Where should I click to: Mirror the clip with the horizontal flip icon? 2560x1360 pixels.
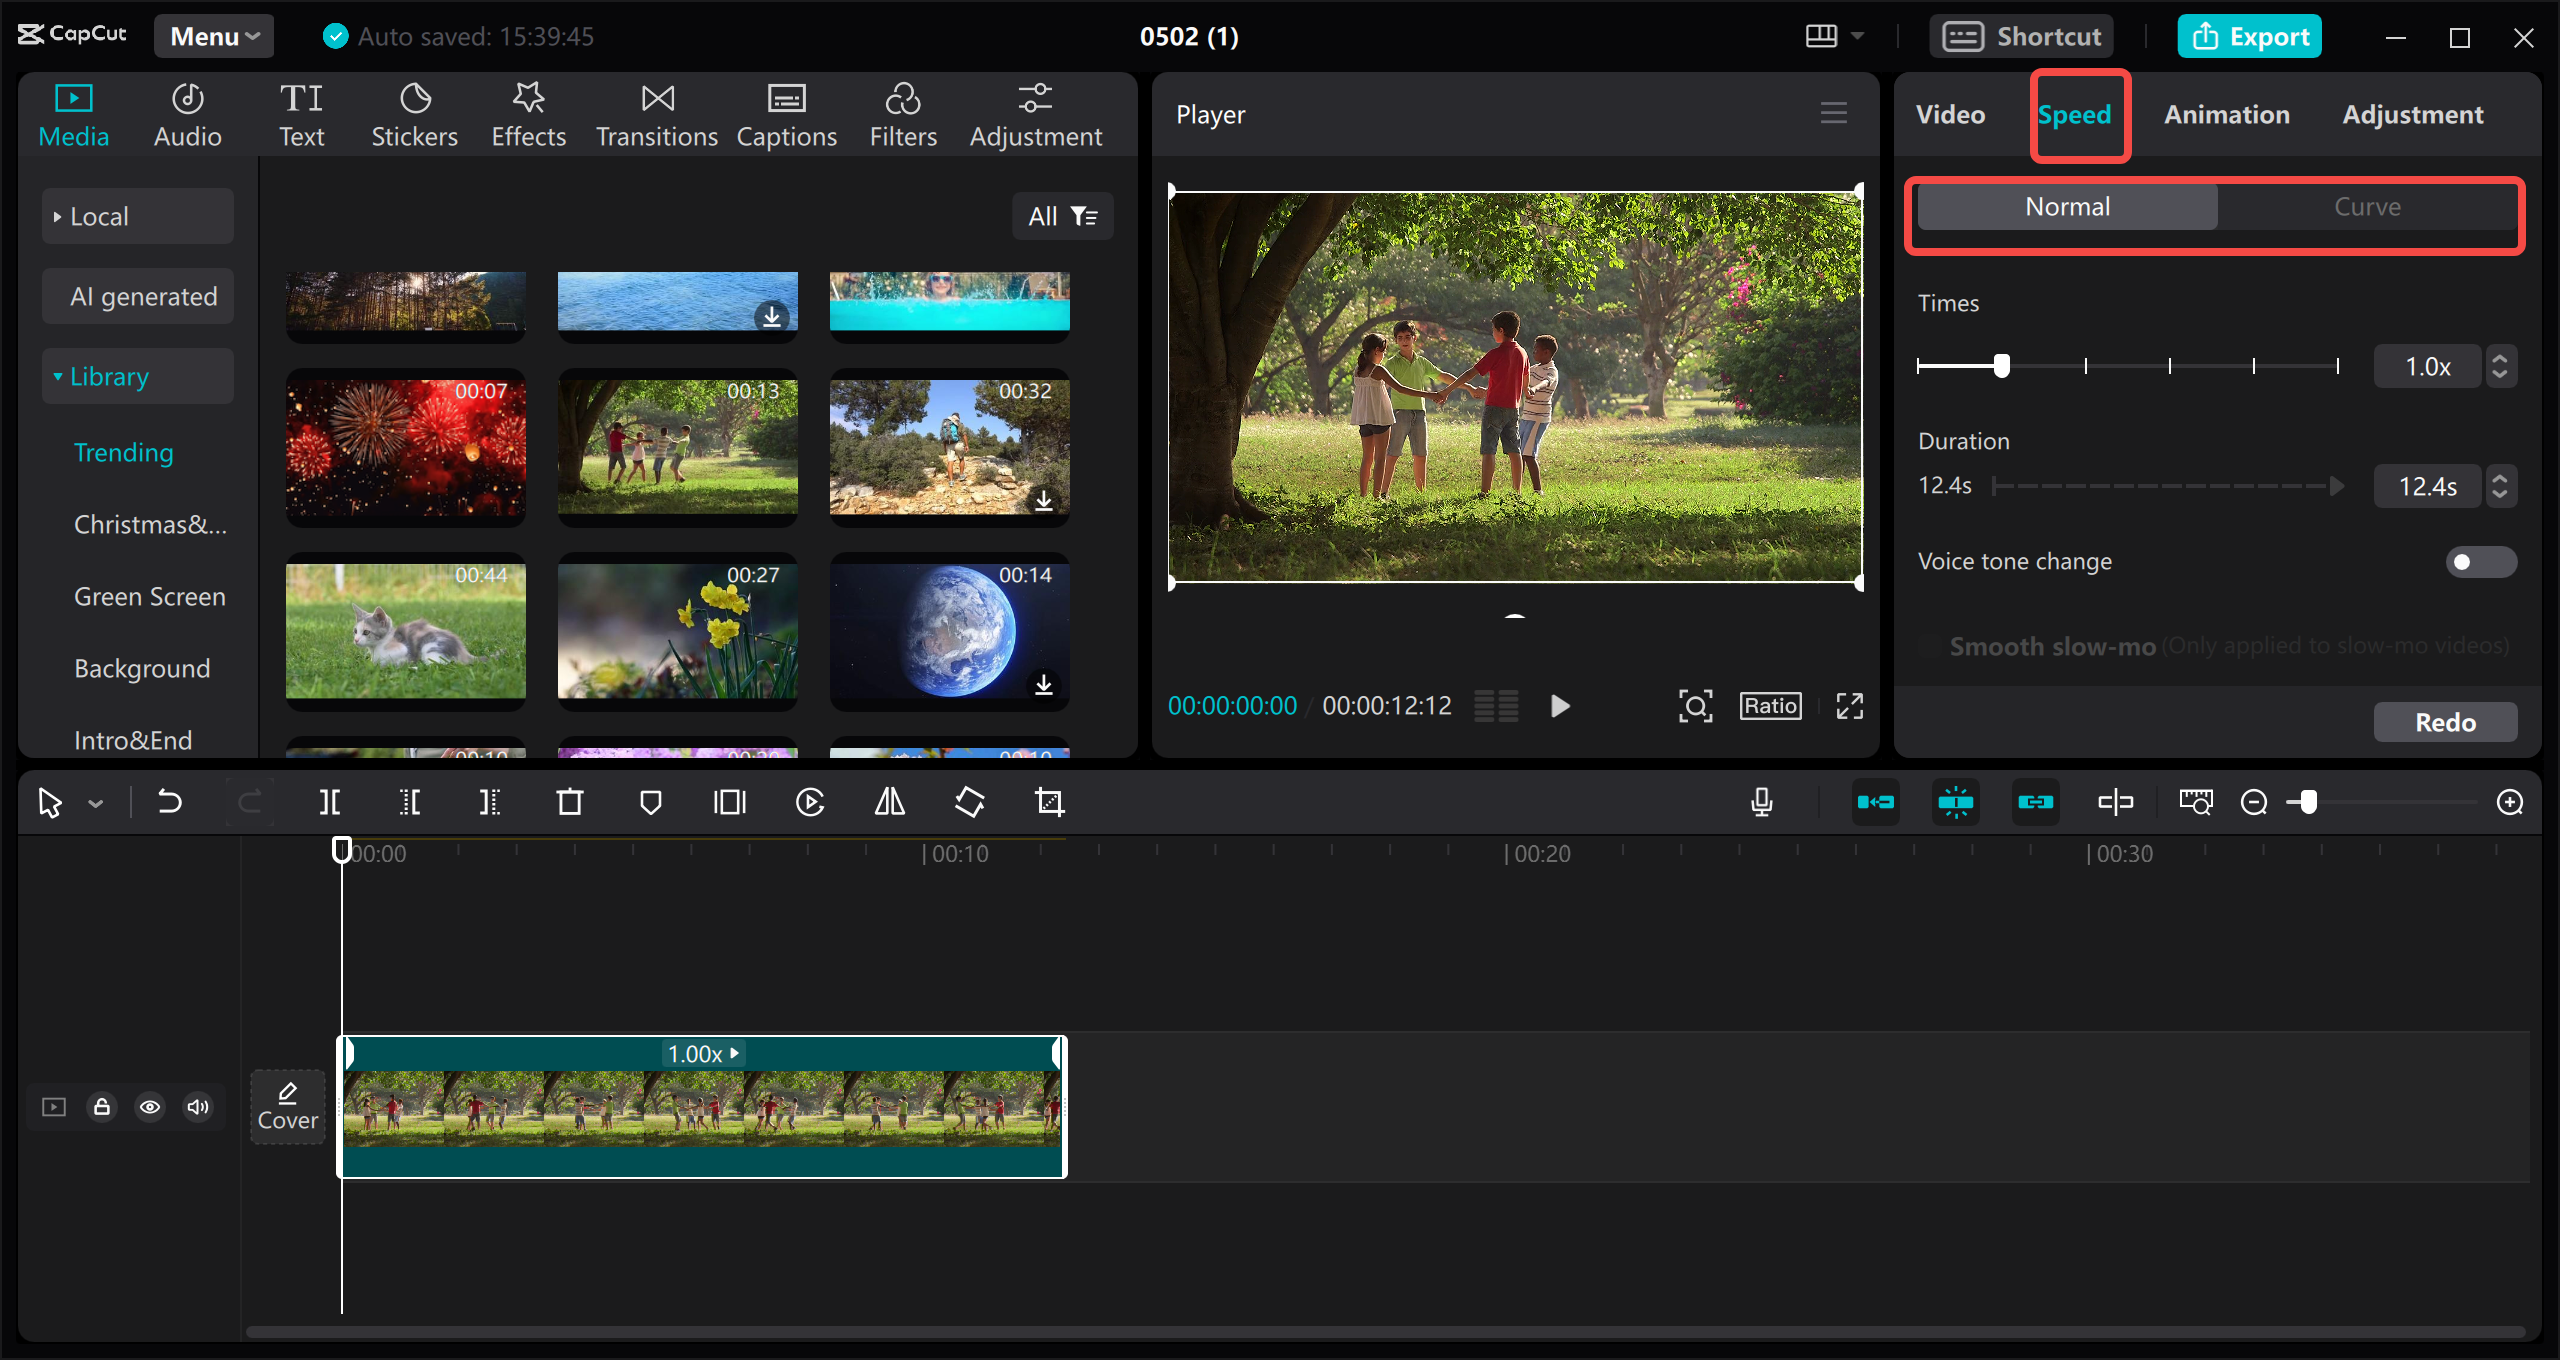pos(888,801)
